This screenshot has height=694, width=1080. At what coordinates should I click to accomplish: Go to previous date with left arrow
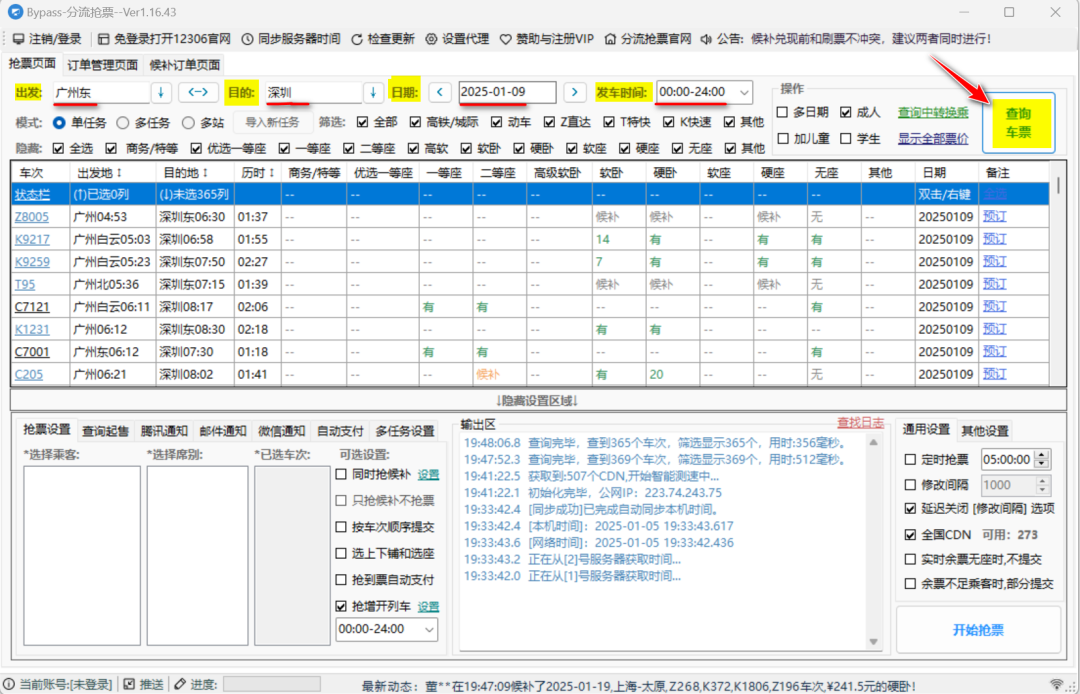pyautogui.click(x=439, y=92)
